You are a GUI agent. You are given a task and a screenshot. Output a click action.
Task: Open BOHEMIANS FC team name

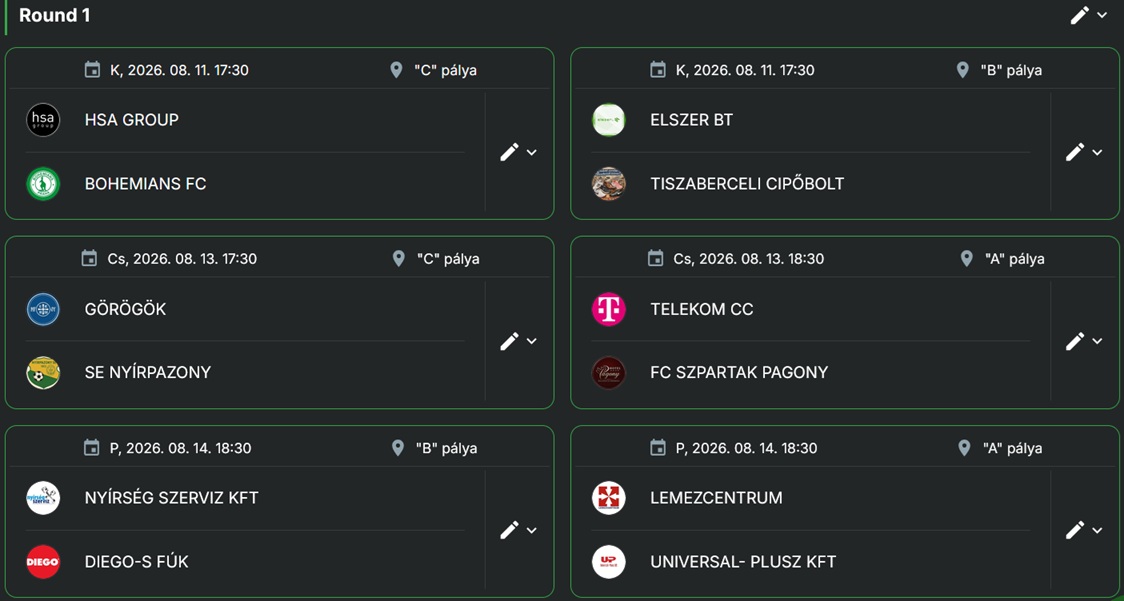click(146, 184)
